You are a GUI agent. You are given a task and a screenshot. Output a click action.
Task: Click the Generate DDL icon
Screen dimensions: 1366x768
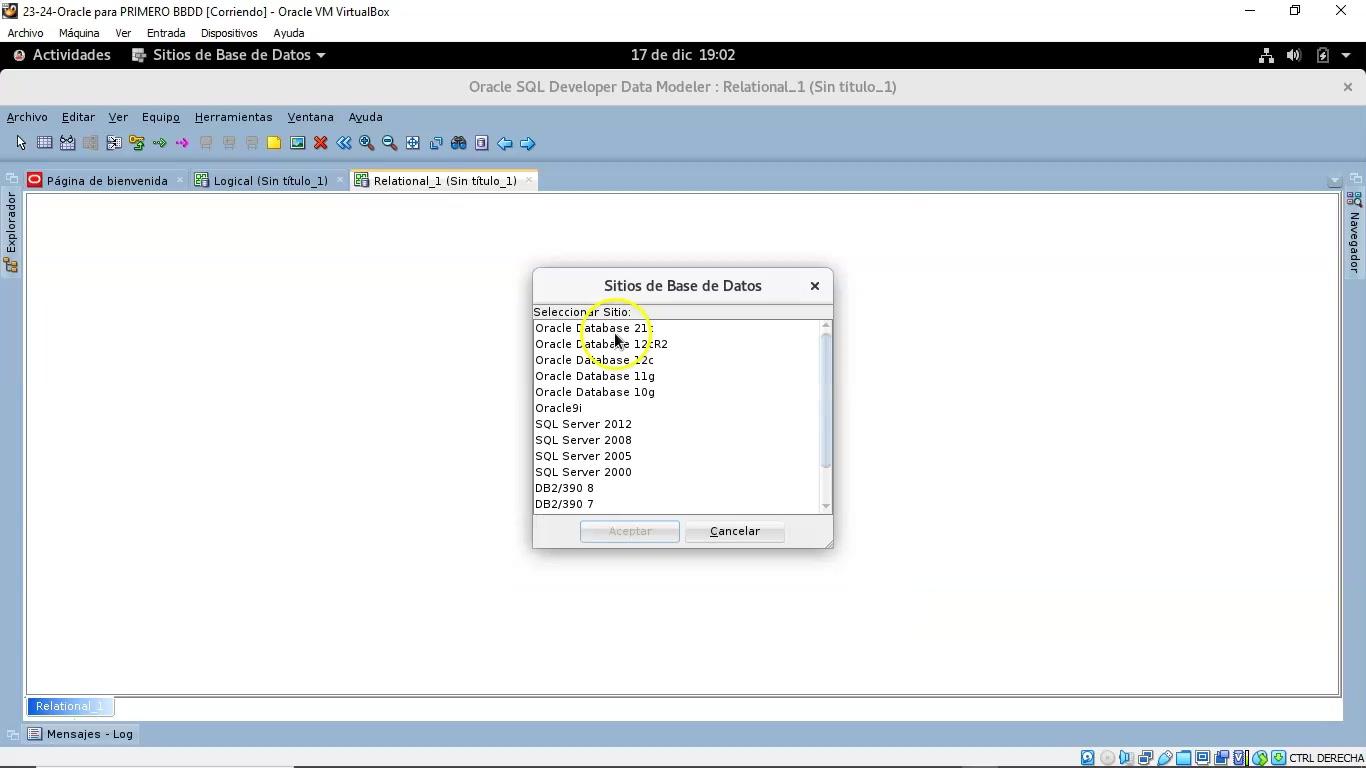pyautogui.click(x=482, y=143)
